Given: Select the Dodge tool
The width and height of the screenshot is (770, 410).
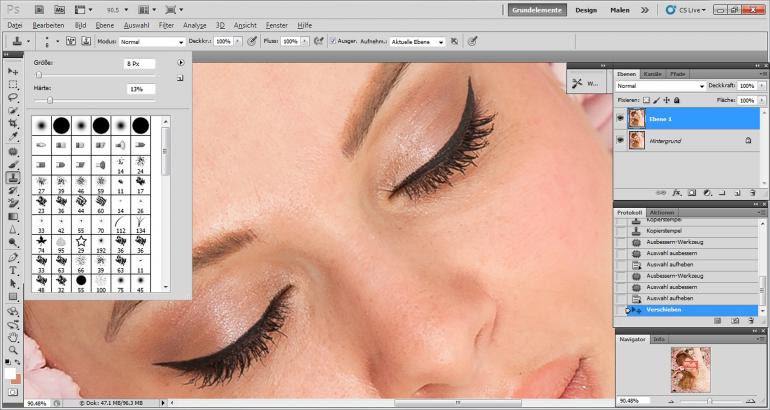Looking at the screenshot, I should (x=13, y=242).
